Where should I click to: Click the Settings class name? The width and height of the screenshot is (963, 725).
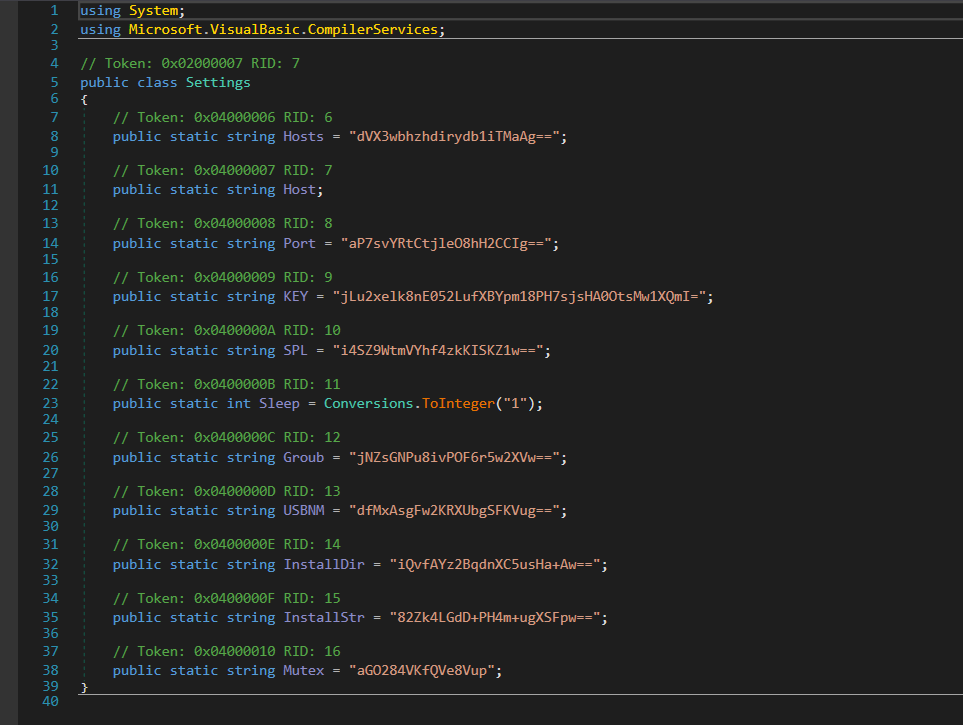click(218, 83)
